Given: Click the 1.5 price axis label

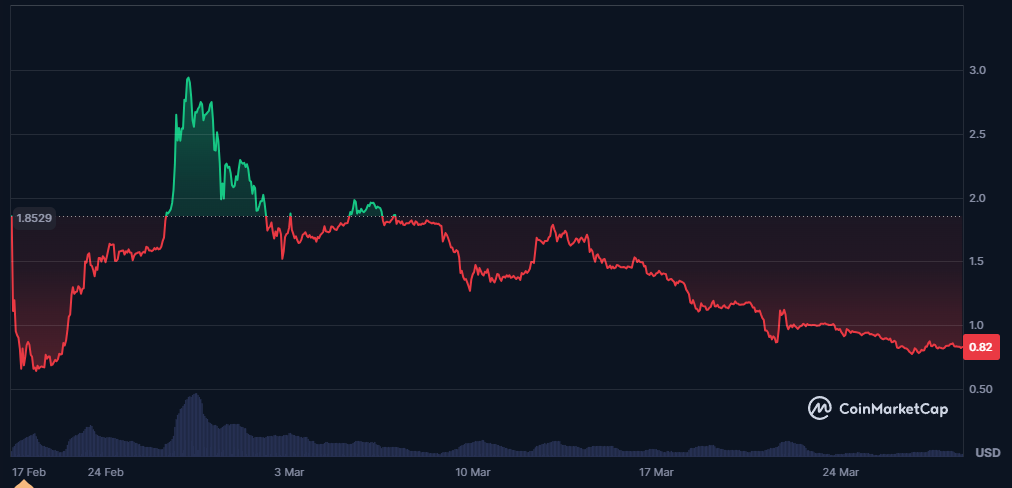Looking at the screenshot, I should (x=977, y=261).
